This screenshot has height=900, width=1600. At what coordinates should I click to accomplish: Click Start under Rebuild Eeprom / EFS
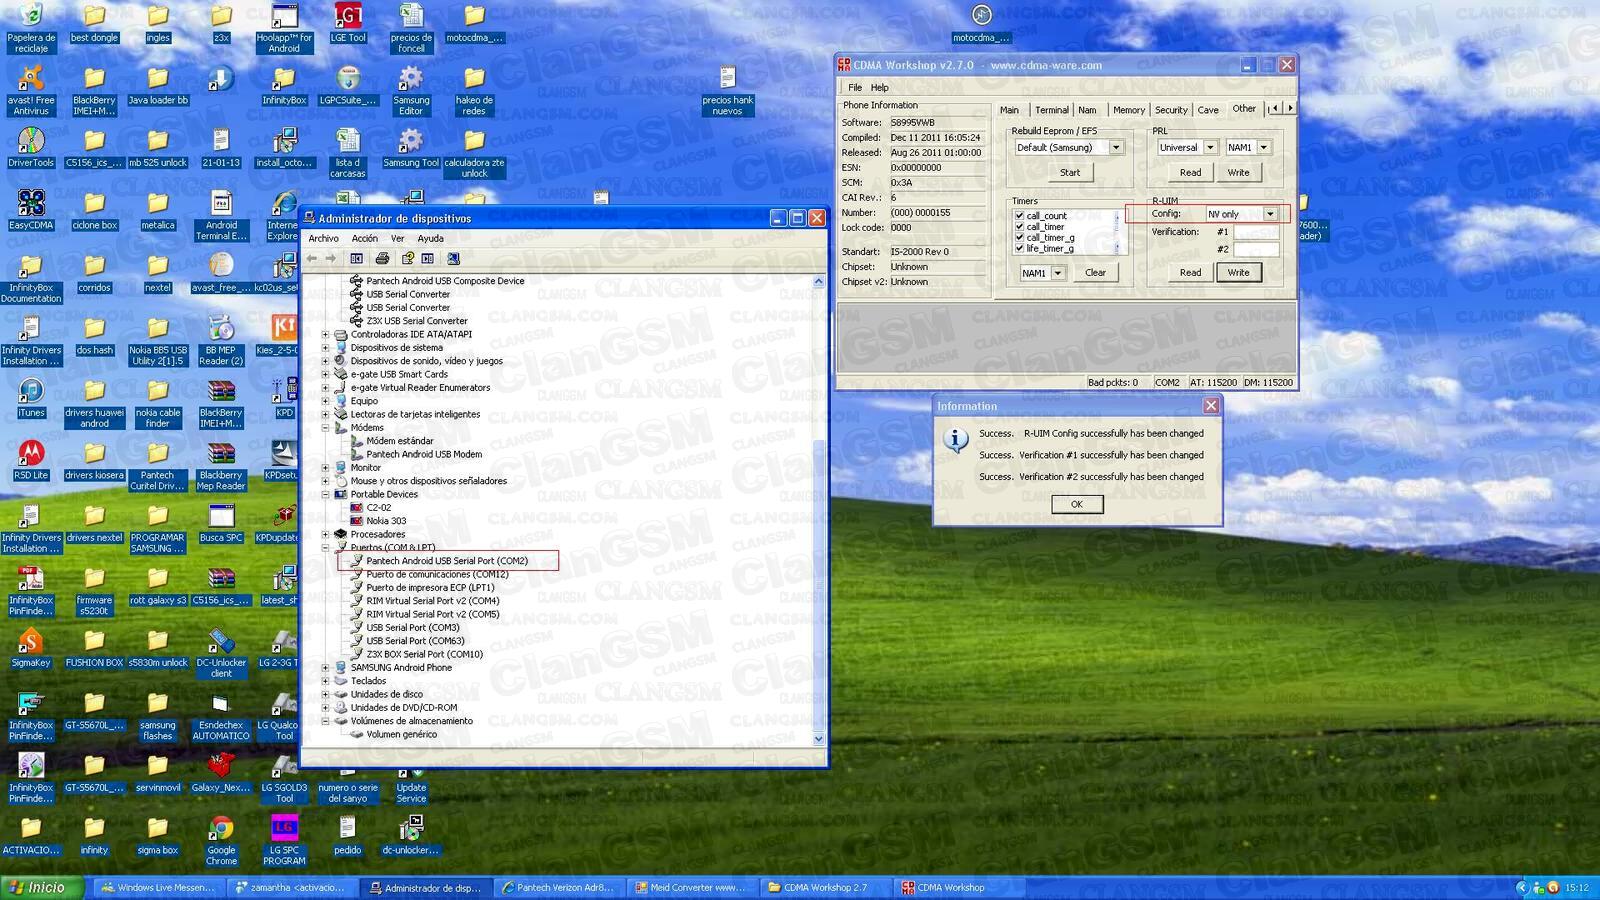tap(1070, 173)
